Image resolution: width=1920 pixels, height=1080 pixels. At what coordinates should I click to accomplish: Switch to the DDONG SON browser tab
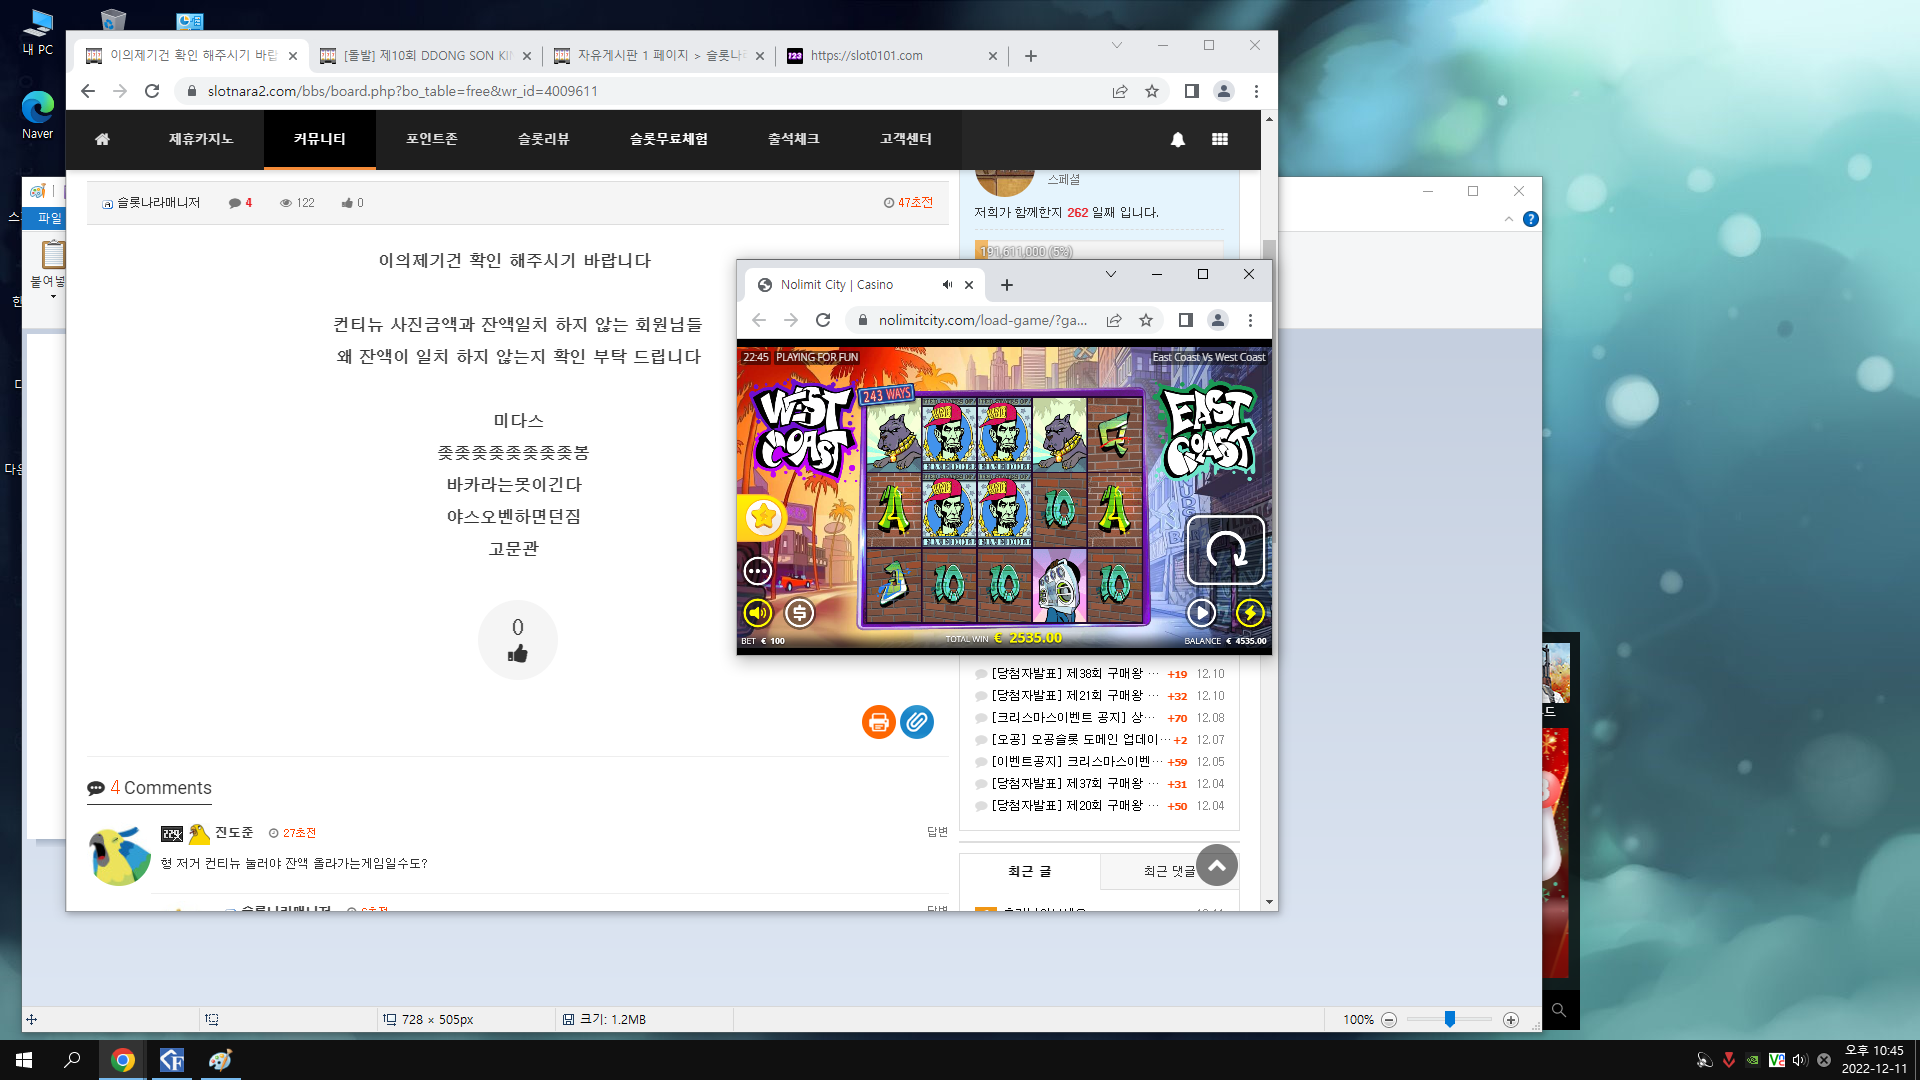point(425,56)
